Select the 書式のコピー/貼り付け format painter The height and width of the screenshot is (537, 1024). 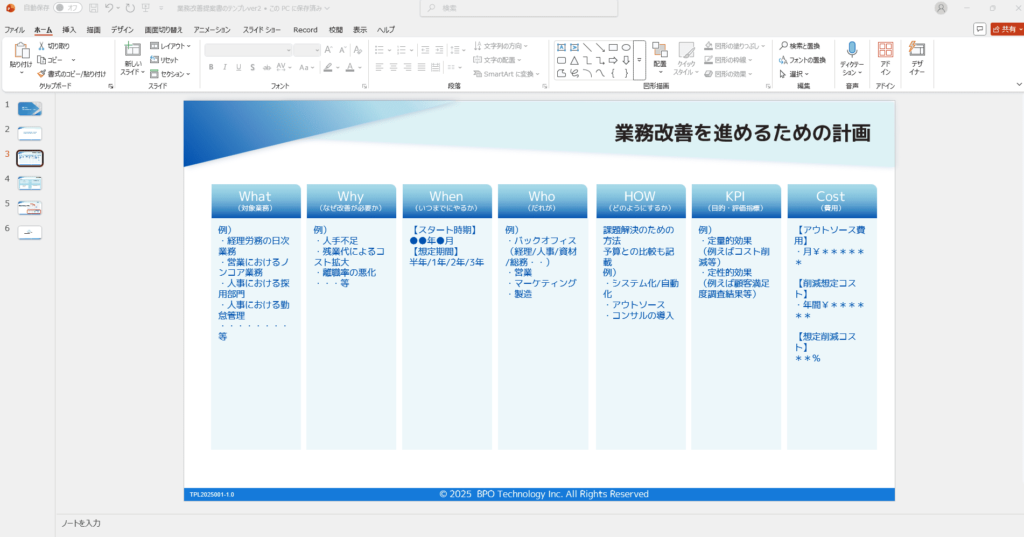(71, 74)
